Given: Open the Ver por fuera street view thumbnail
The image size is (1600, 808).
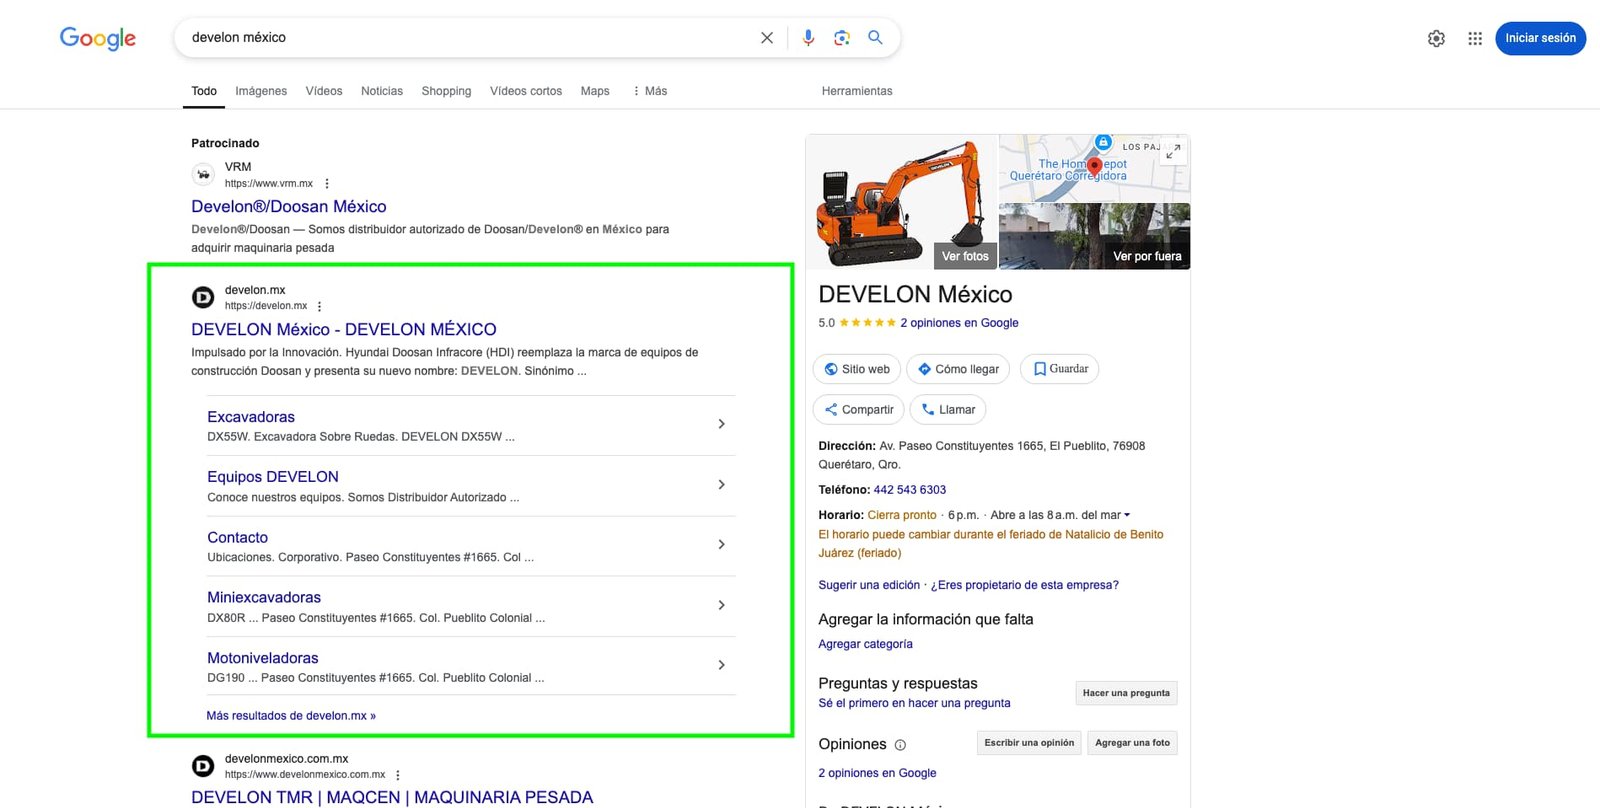Looking at the screenshot, I should click(x=1095, y=237).
